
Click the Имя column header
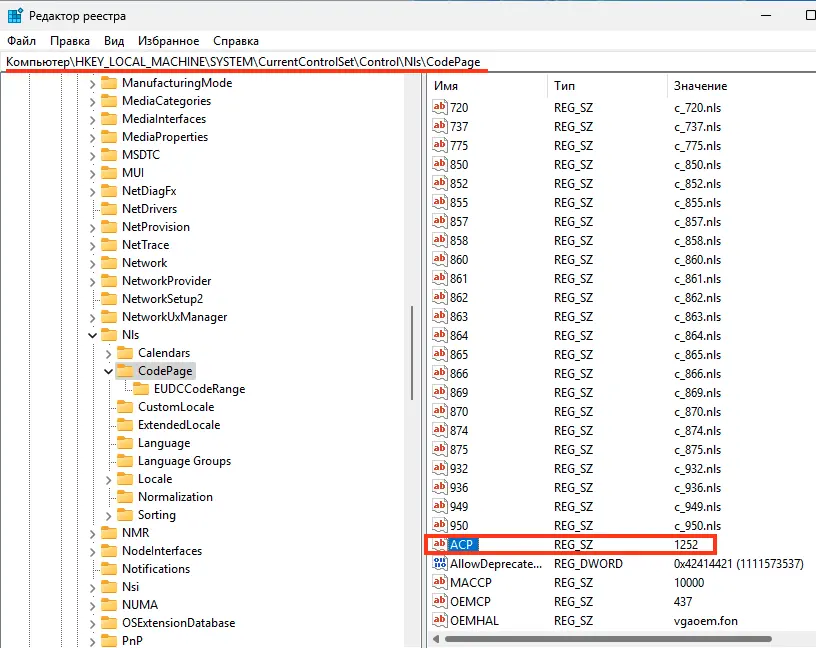point(488,86)
